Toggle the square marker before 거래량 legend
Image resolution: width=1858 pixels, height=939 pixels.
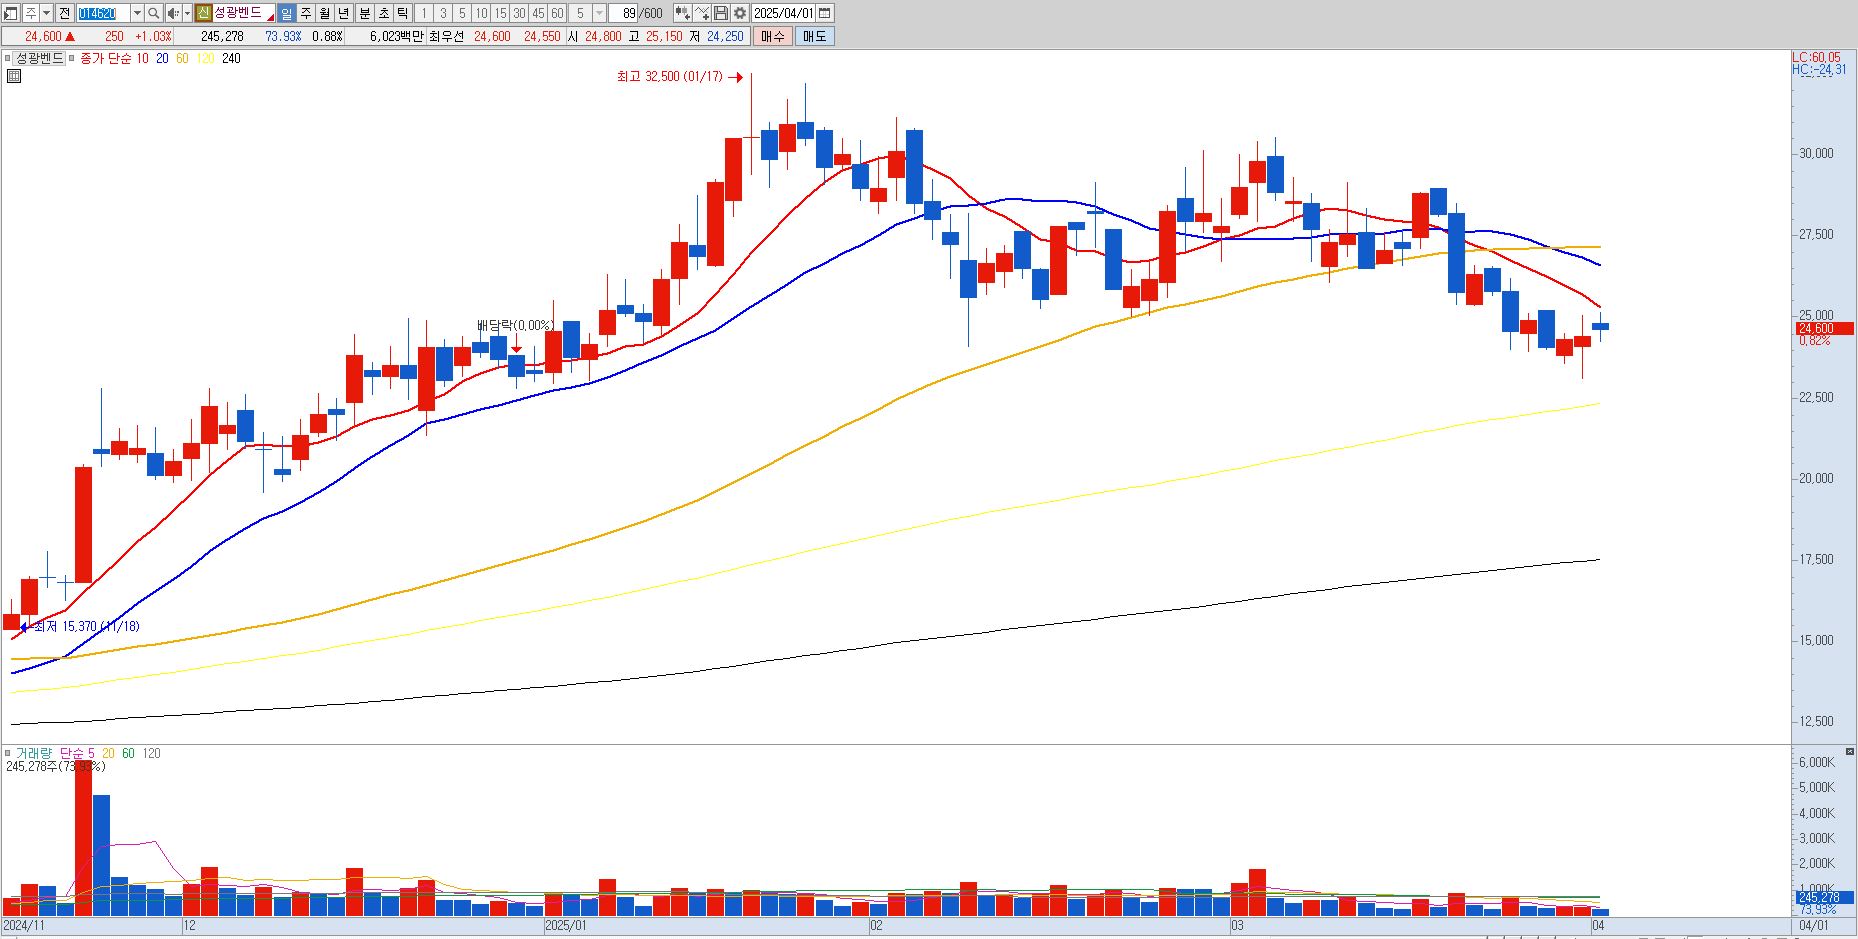point(8,753)
